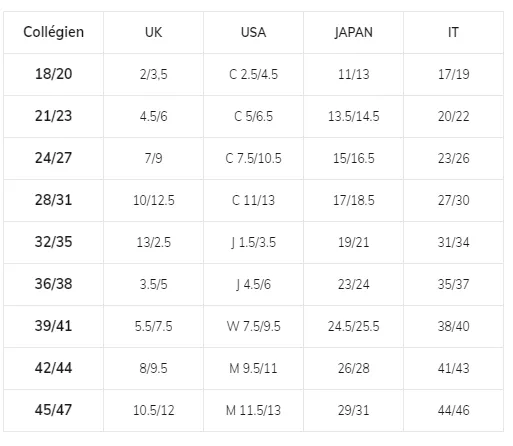The height and width of the screenshot is (446, 513).
Task: Select the 39/41 size row label
Action: click(x=53, y=326)
